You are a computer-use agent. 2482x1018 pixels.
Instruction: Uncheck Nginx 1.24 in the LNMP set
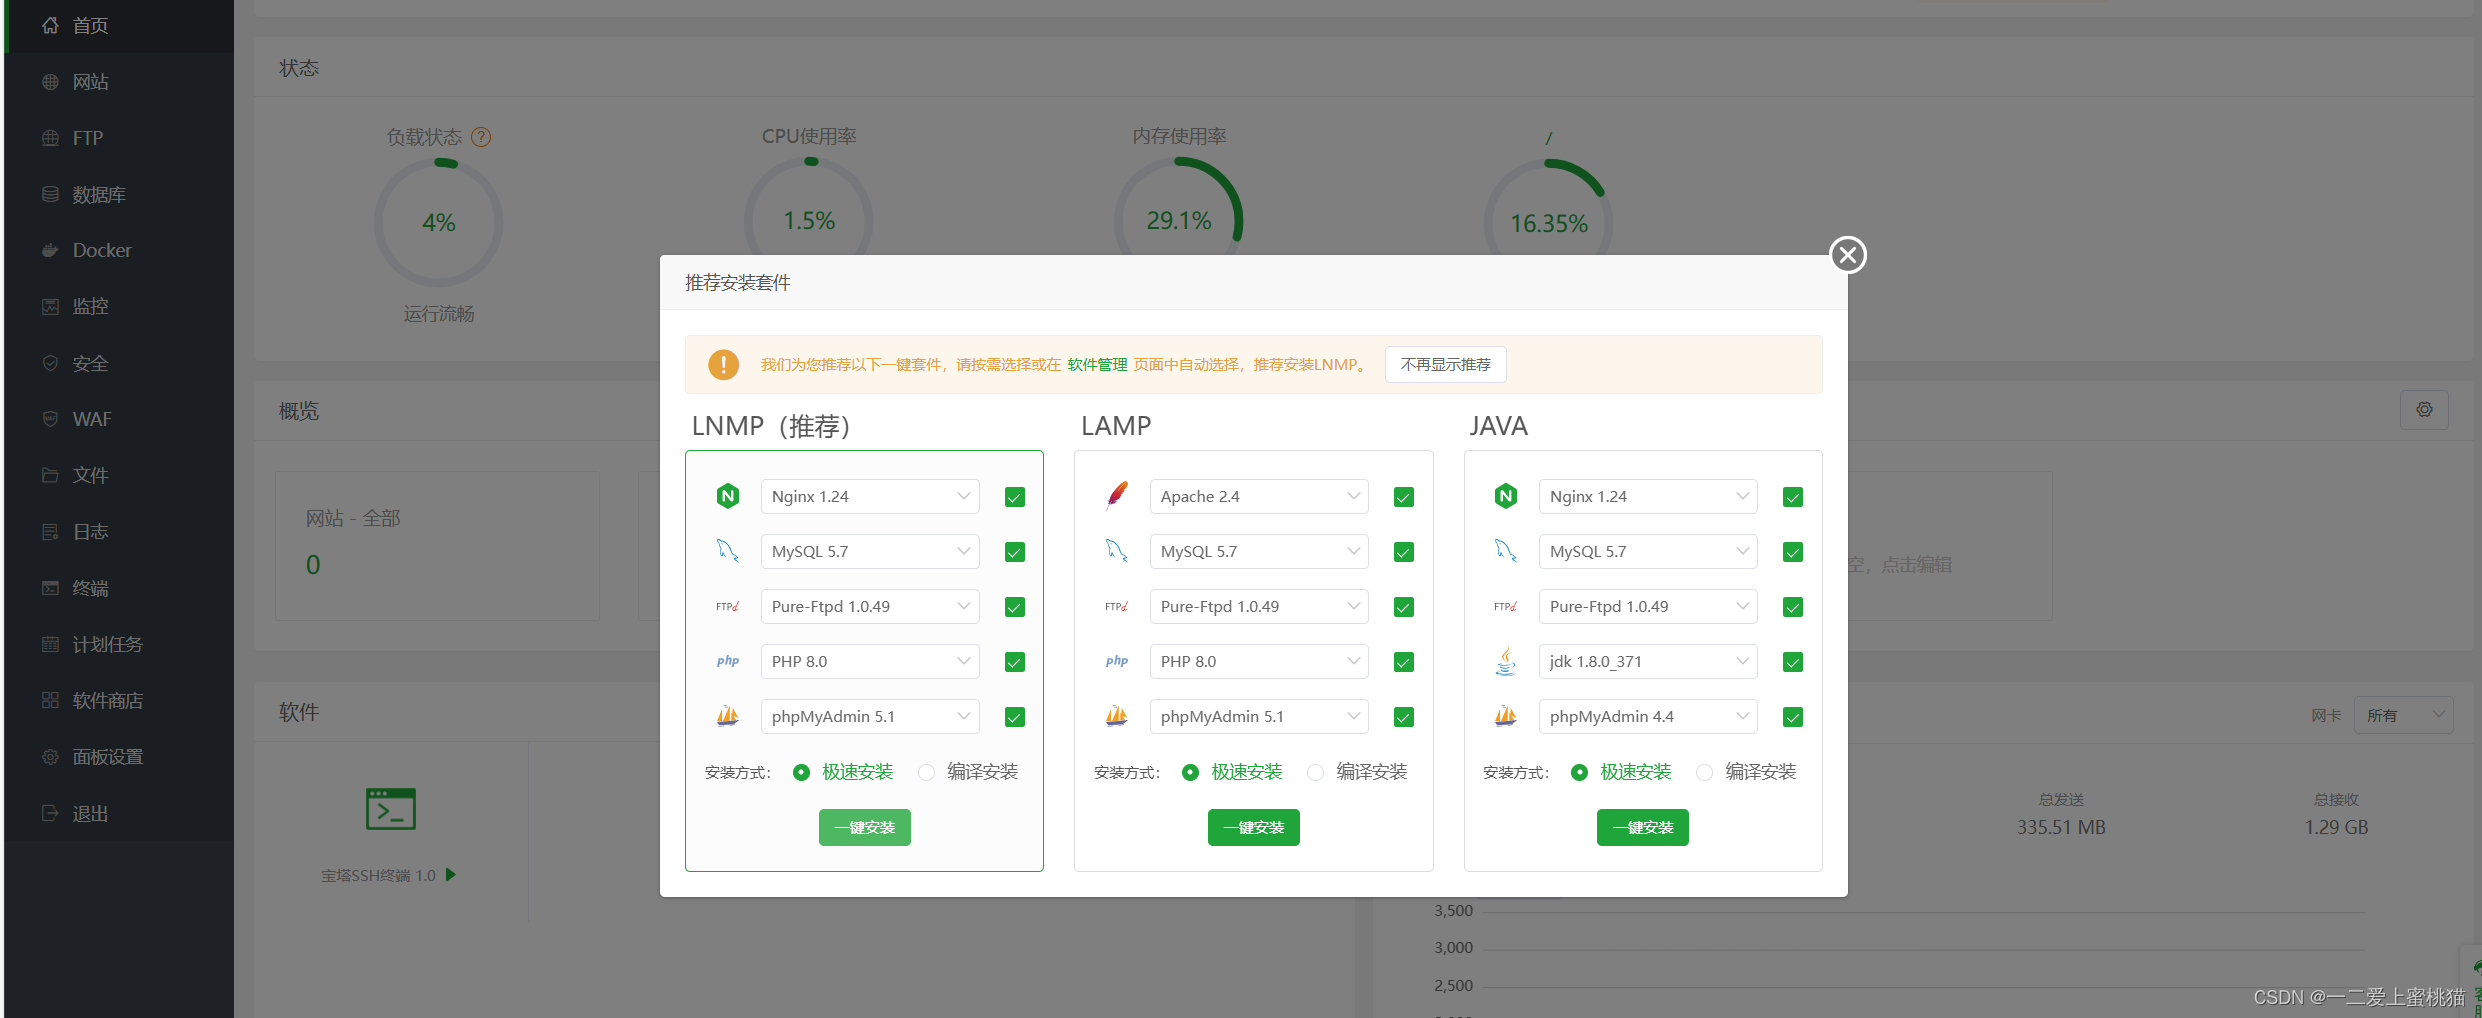pos(1015,497)
